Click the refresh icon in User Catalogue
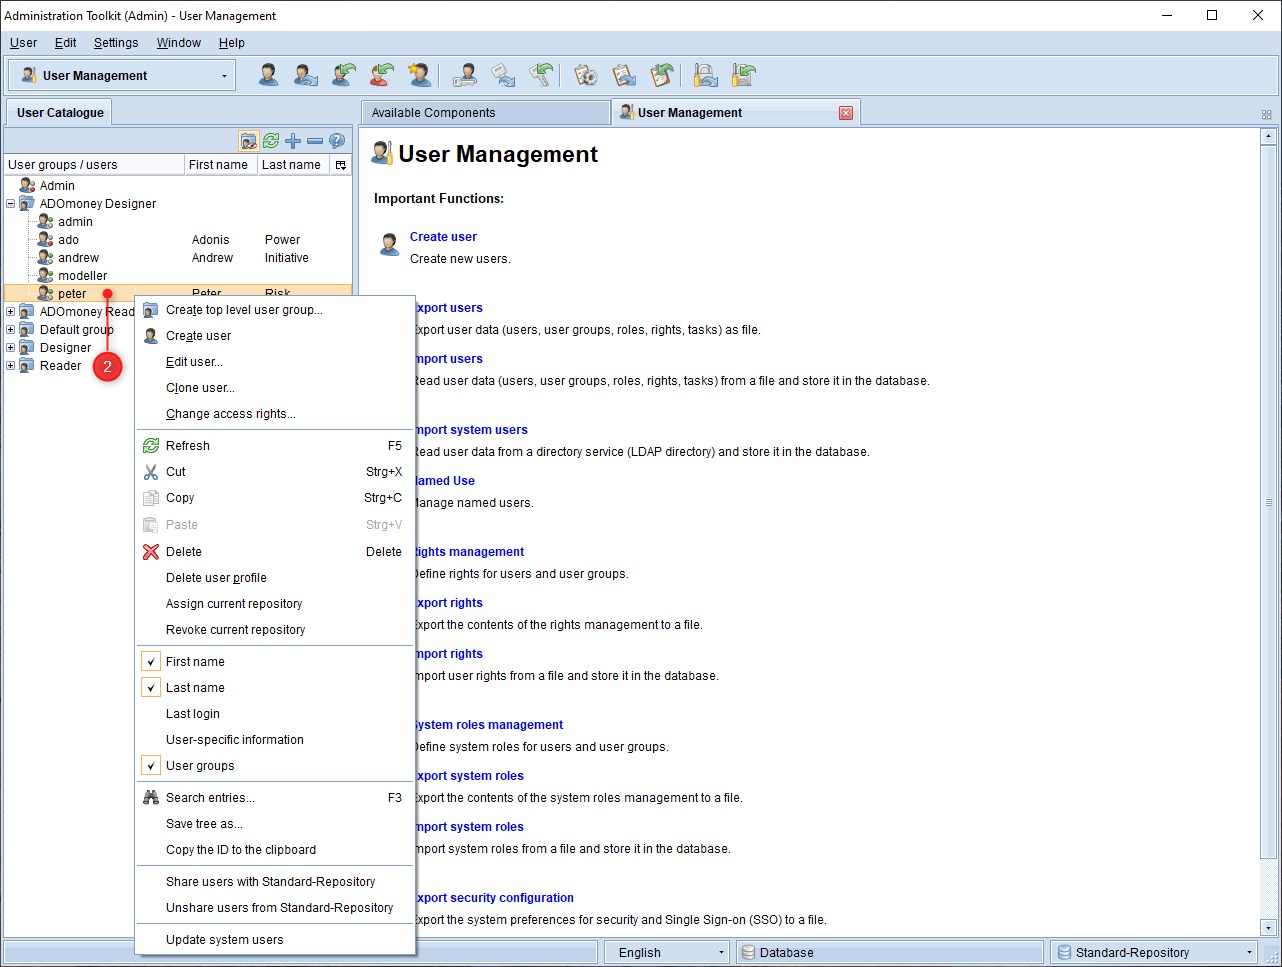 click(271, 141)
